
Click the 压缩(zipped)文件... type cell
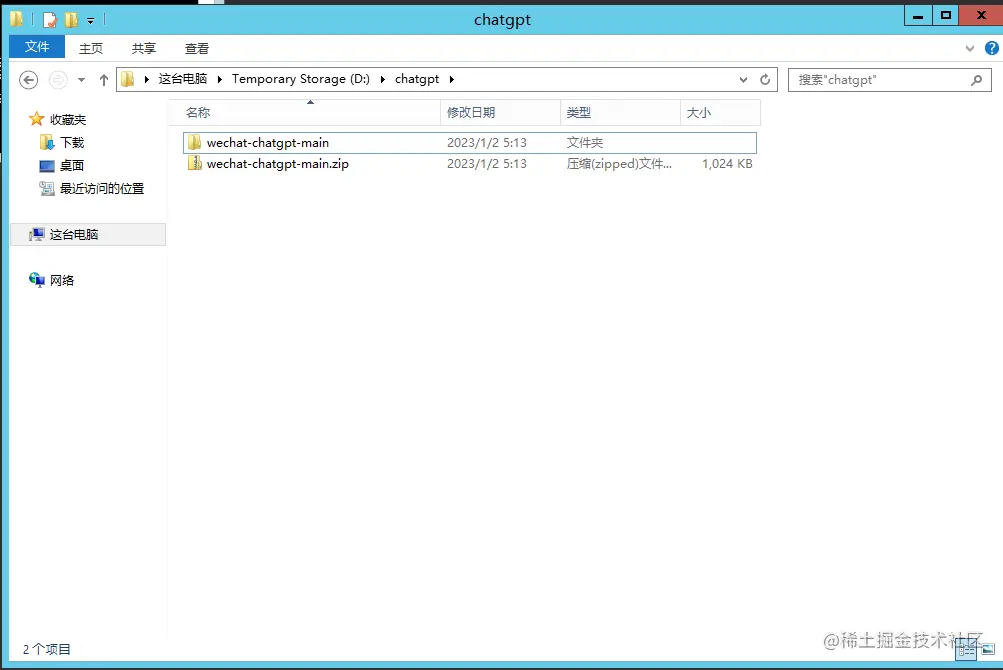(619, 164)
